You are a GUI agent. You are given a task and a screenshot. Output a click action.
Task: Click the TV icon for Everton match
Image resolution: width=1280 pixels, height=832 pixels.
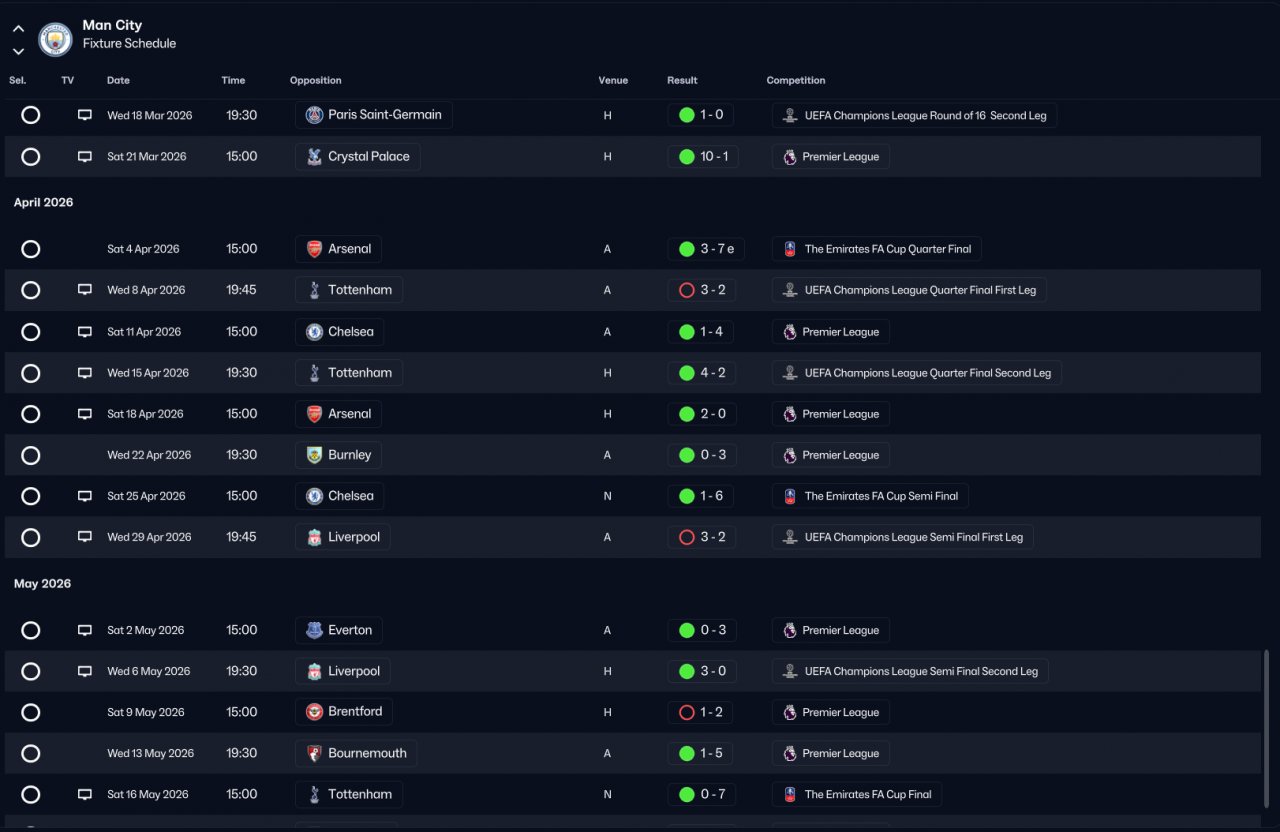click(85, 631)
